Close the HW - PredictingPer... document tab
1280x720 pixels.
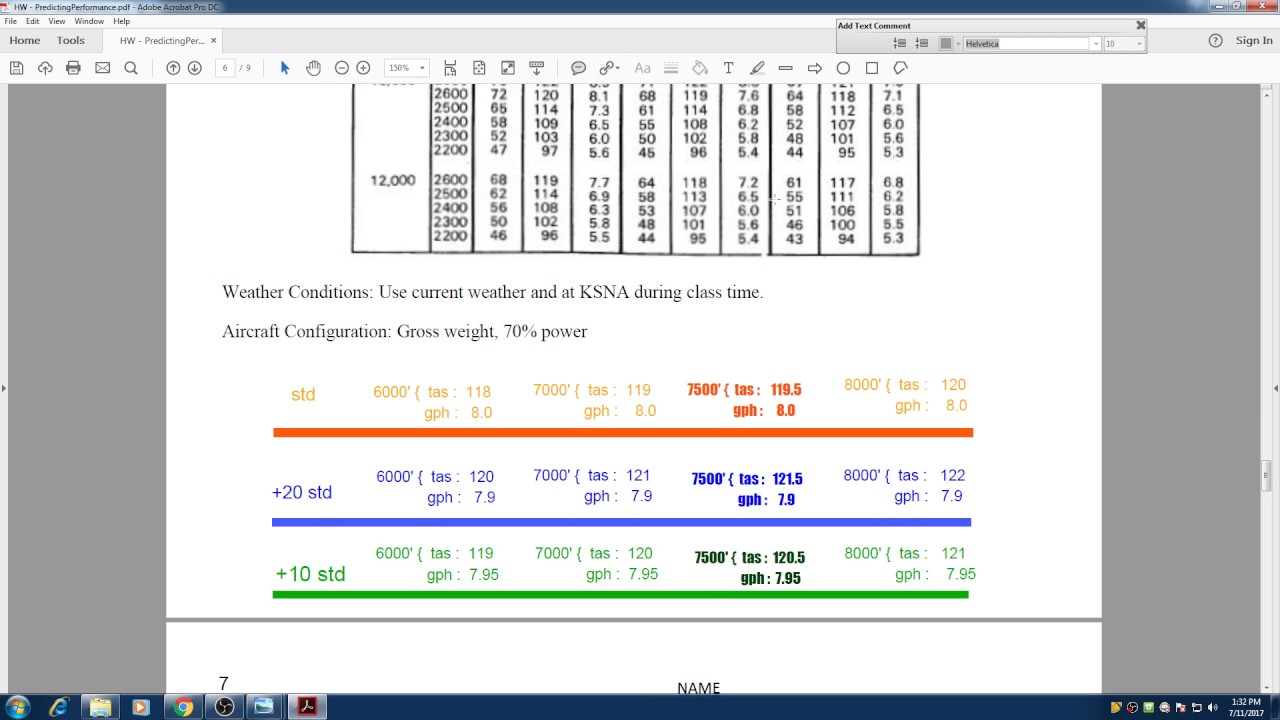[213, 41]
